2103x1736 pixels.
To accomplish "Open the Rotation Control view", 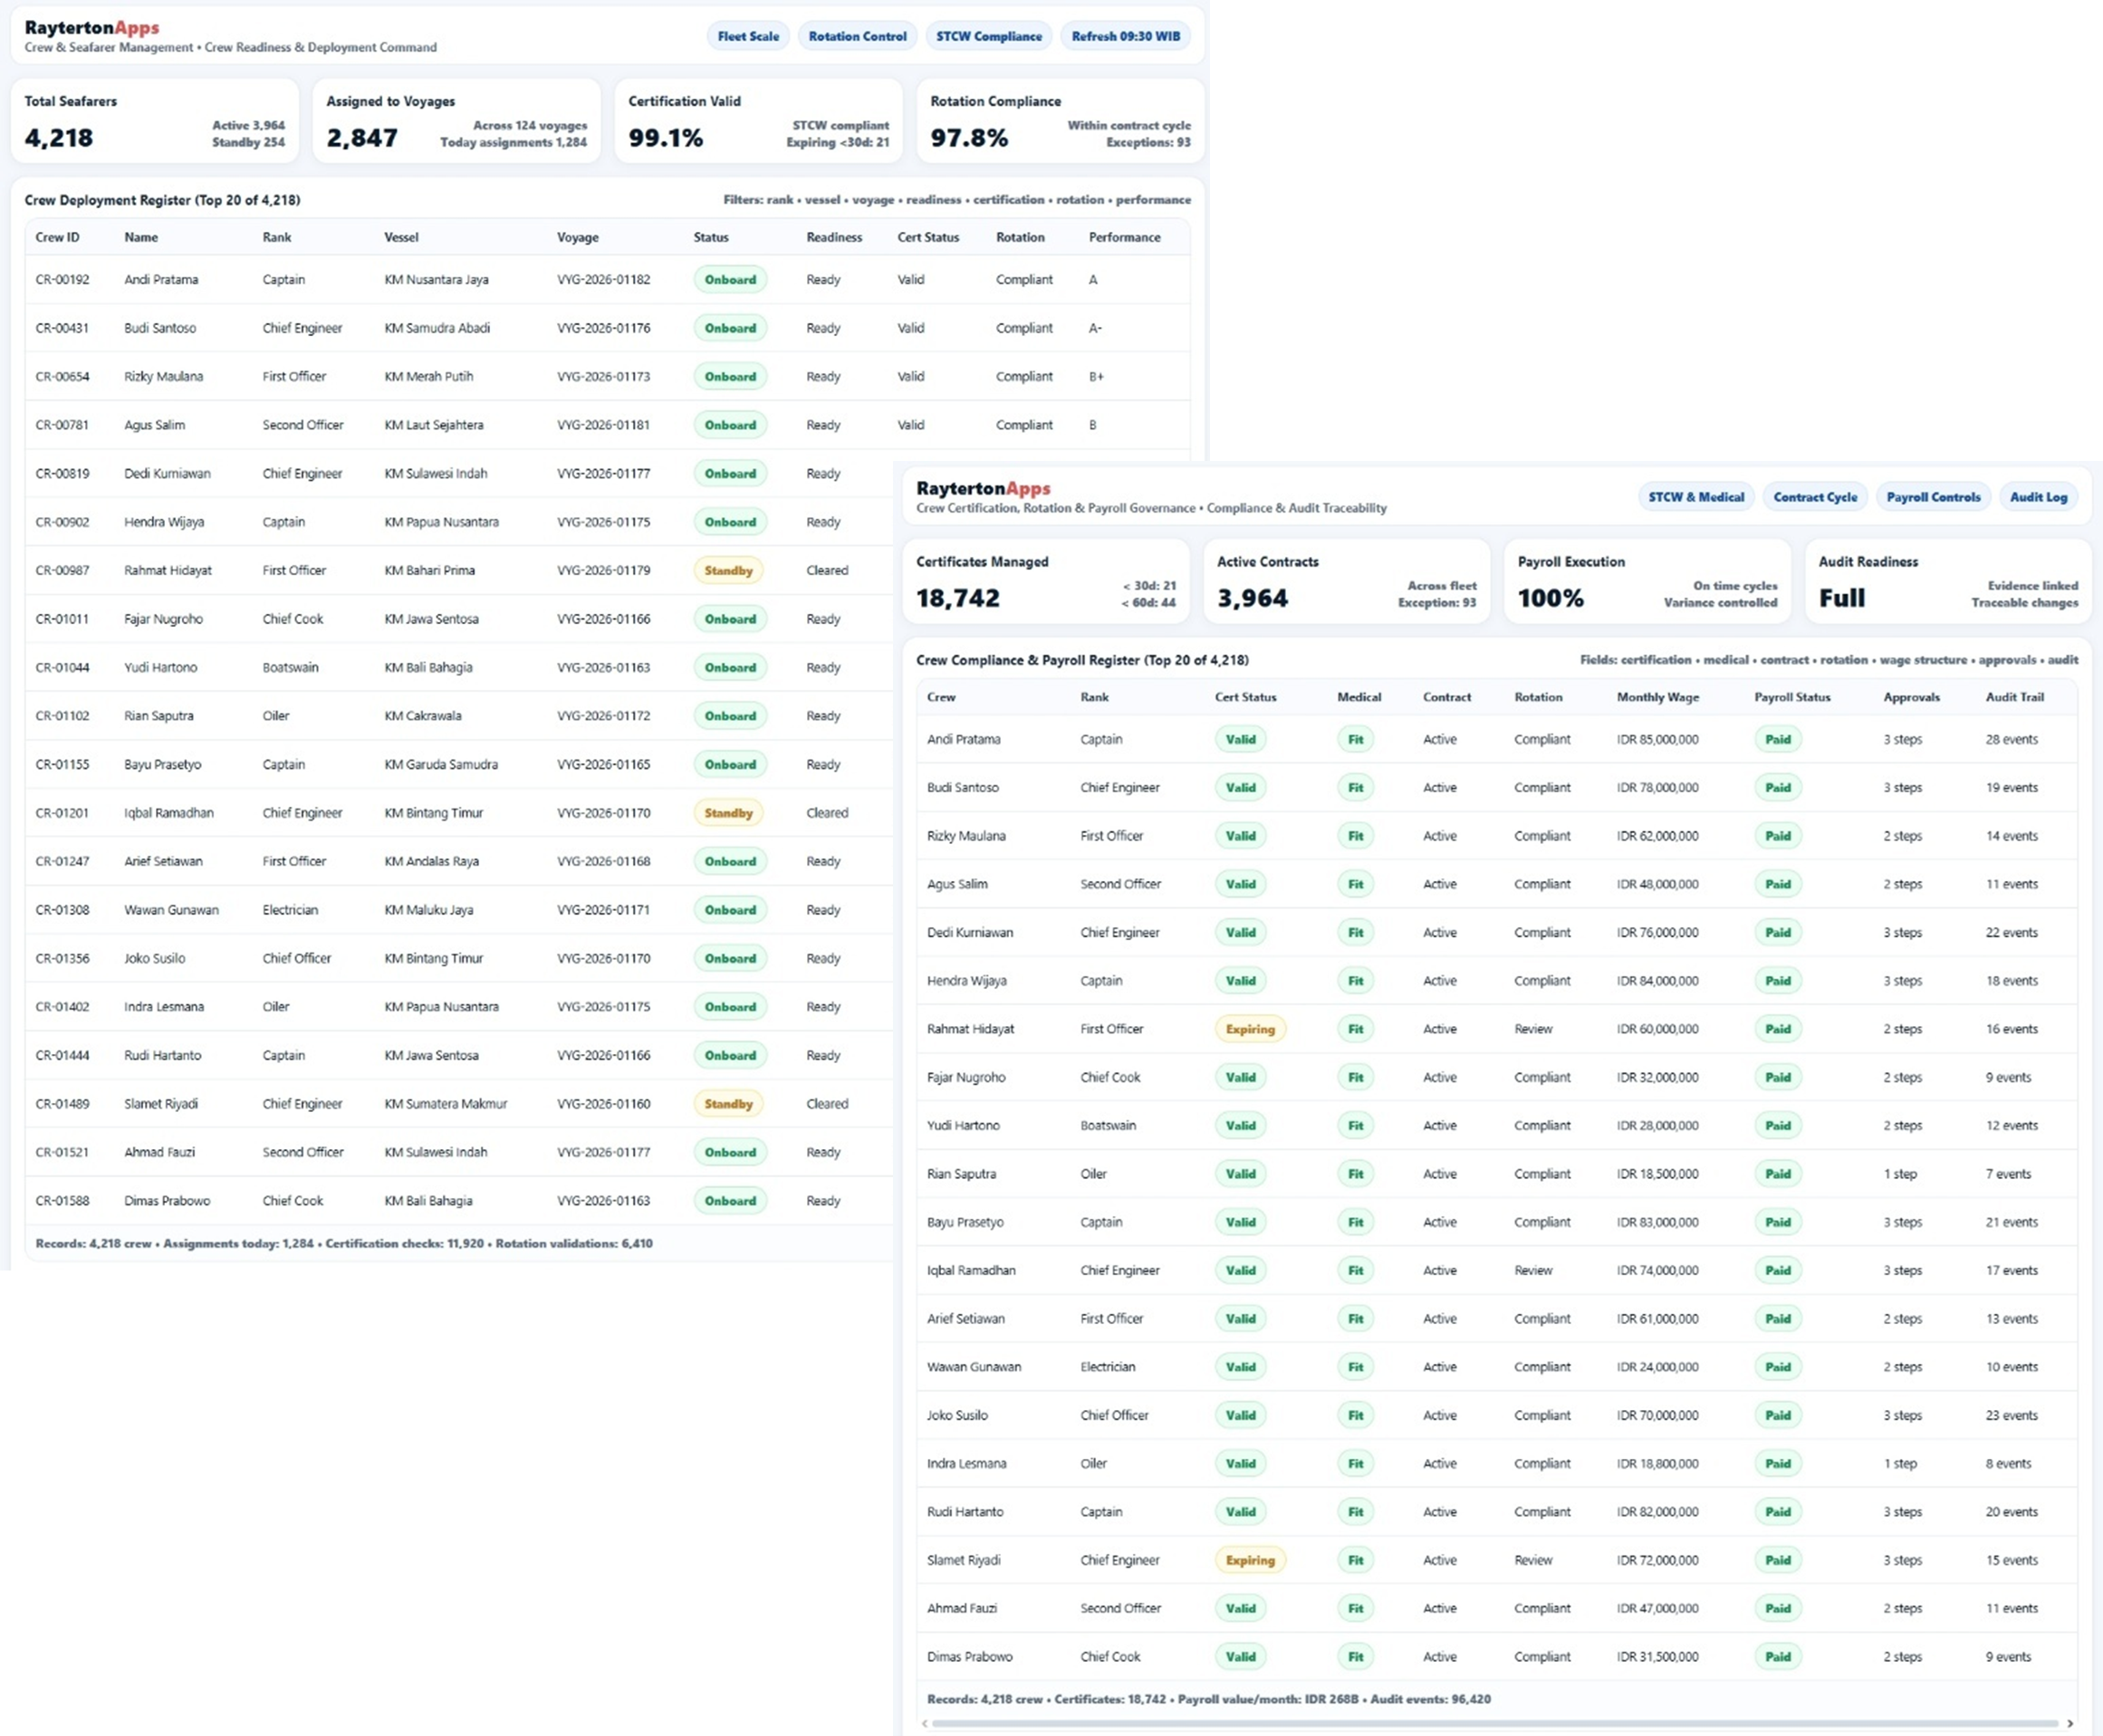I will tap(857, 36).
